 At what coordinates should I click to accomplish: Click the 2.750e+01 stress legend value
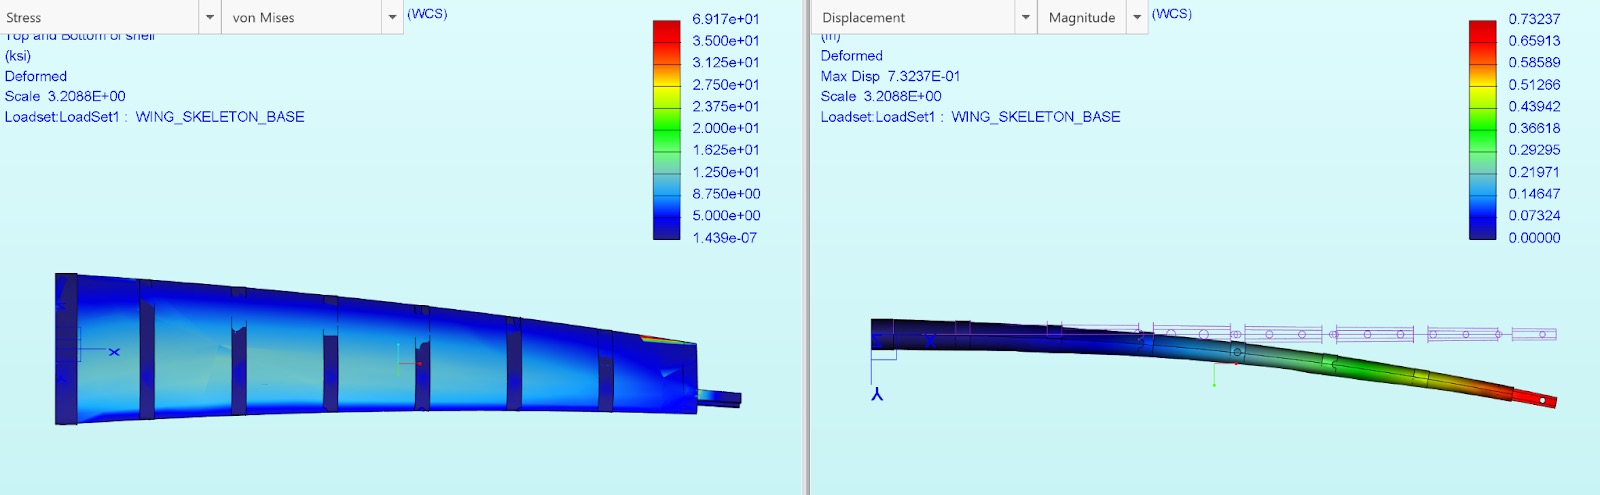point(726,85)
